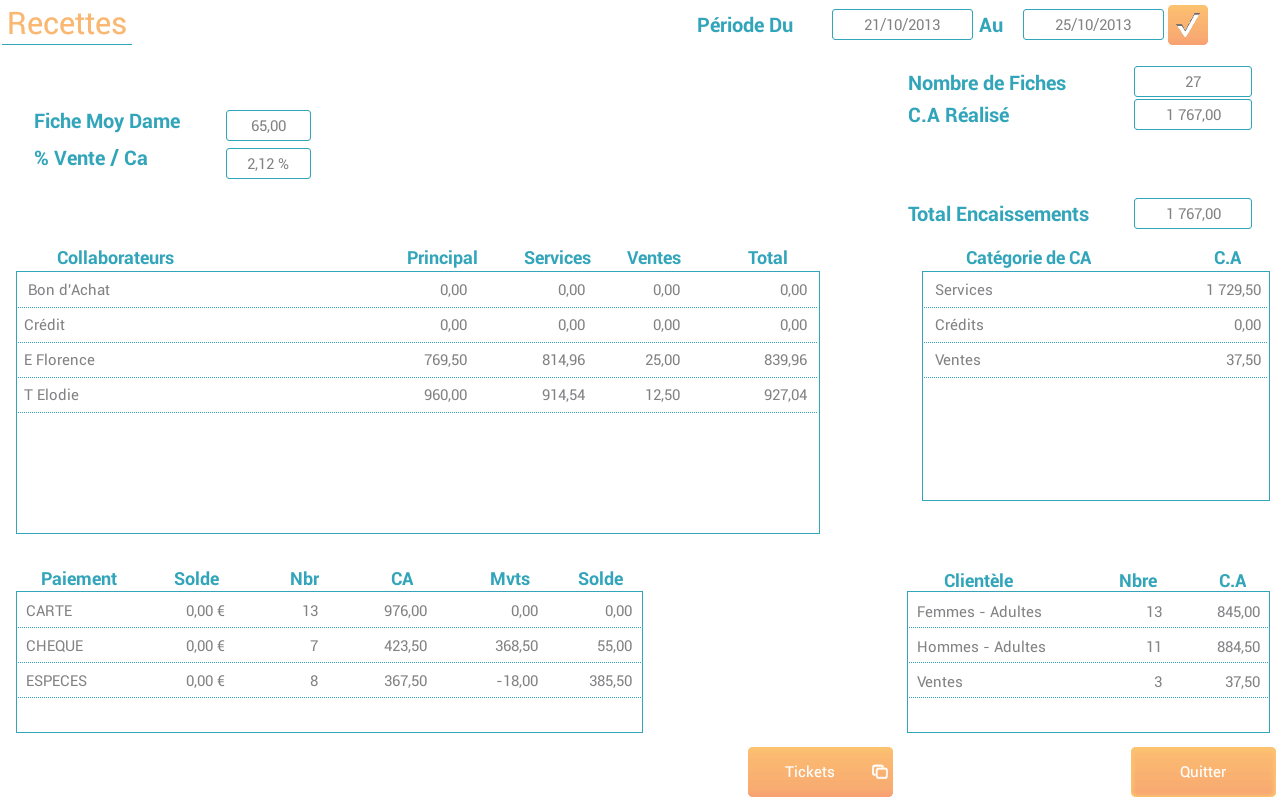The image size is (1280, 800).
Task: Select the E Florence collaborator row
Action: pyautogui.click(x=417, y=360)
